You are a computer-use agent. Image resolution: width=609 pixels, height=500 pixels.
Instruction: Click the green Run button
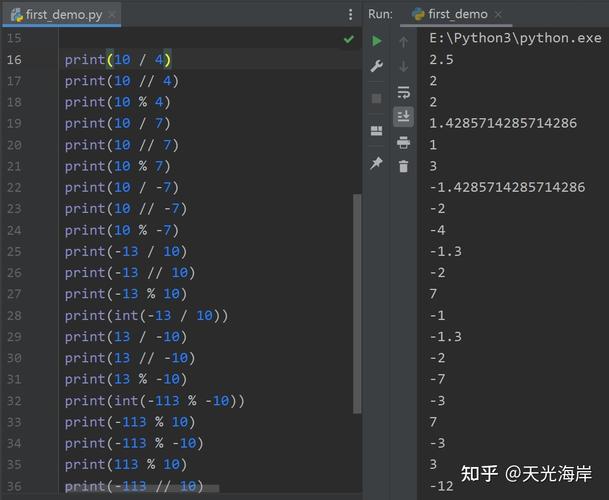tap(376, 41)
